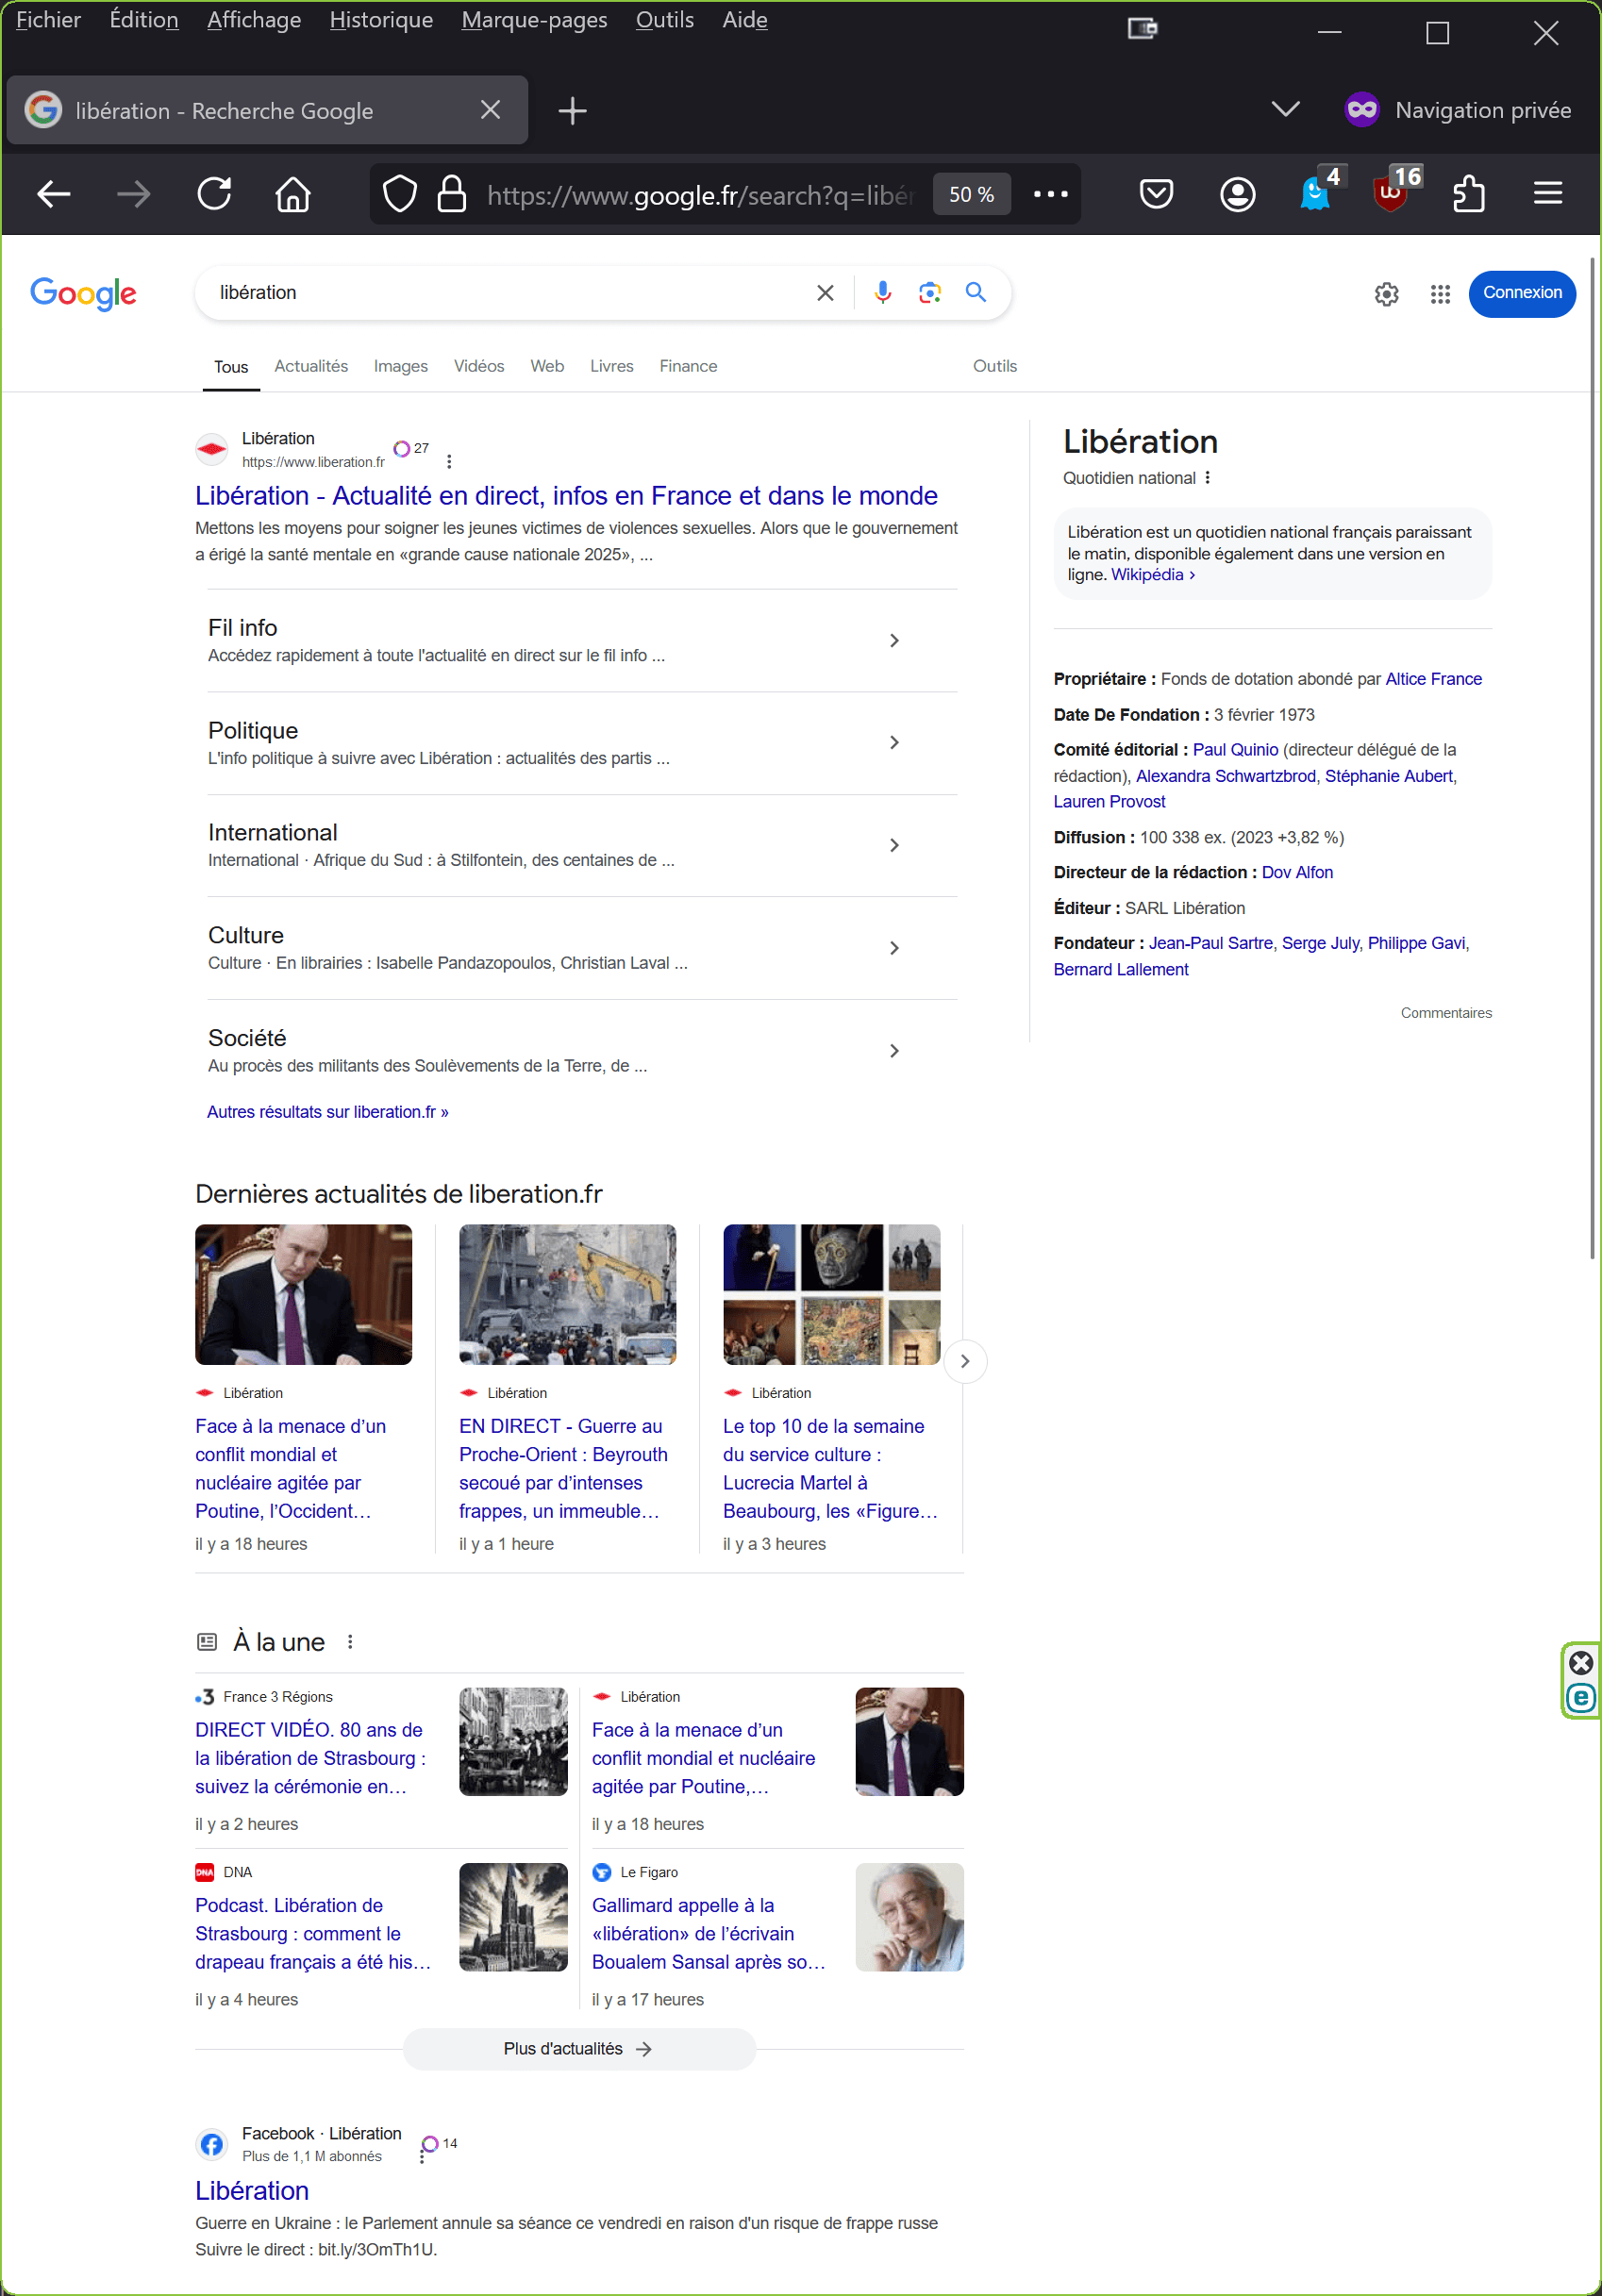
Task: Expand the Fil info sitelink chevron
Action: tap(894, 640)
